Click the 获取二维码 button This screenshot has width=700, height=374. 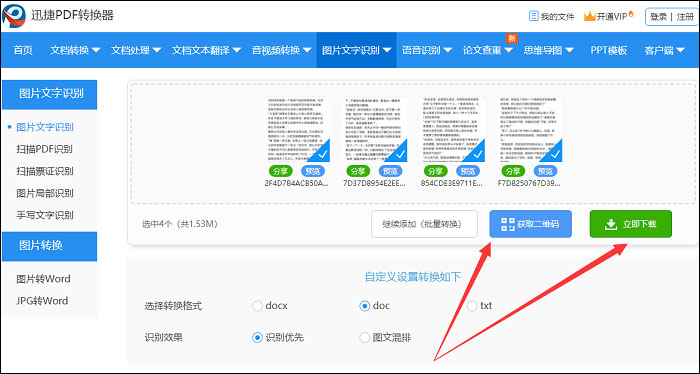pos(530,224)
